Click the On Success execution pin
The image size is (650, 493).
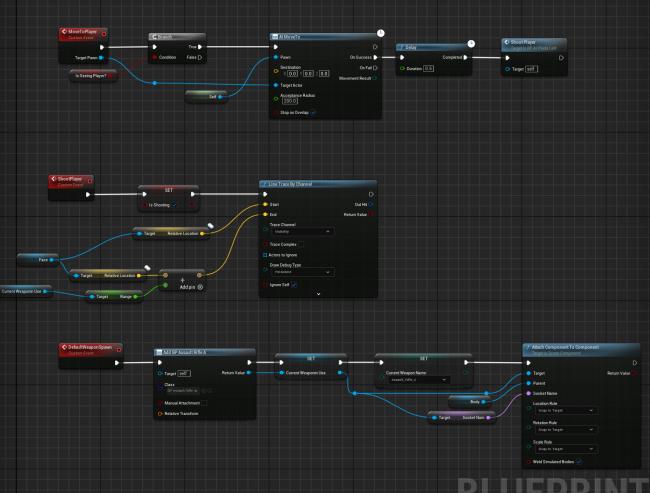[x=375, y=57]
